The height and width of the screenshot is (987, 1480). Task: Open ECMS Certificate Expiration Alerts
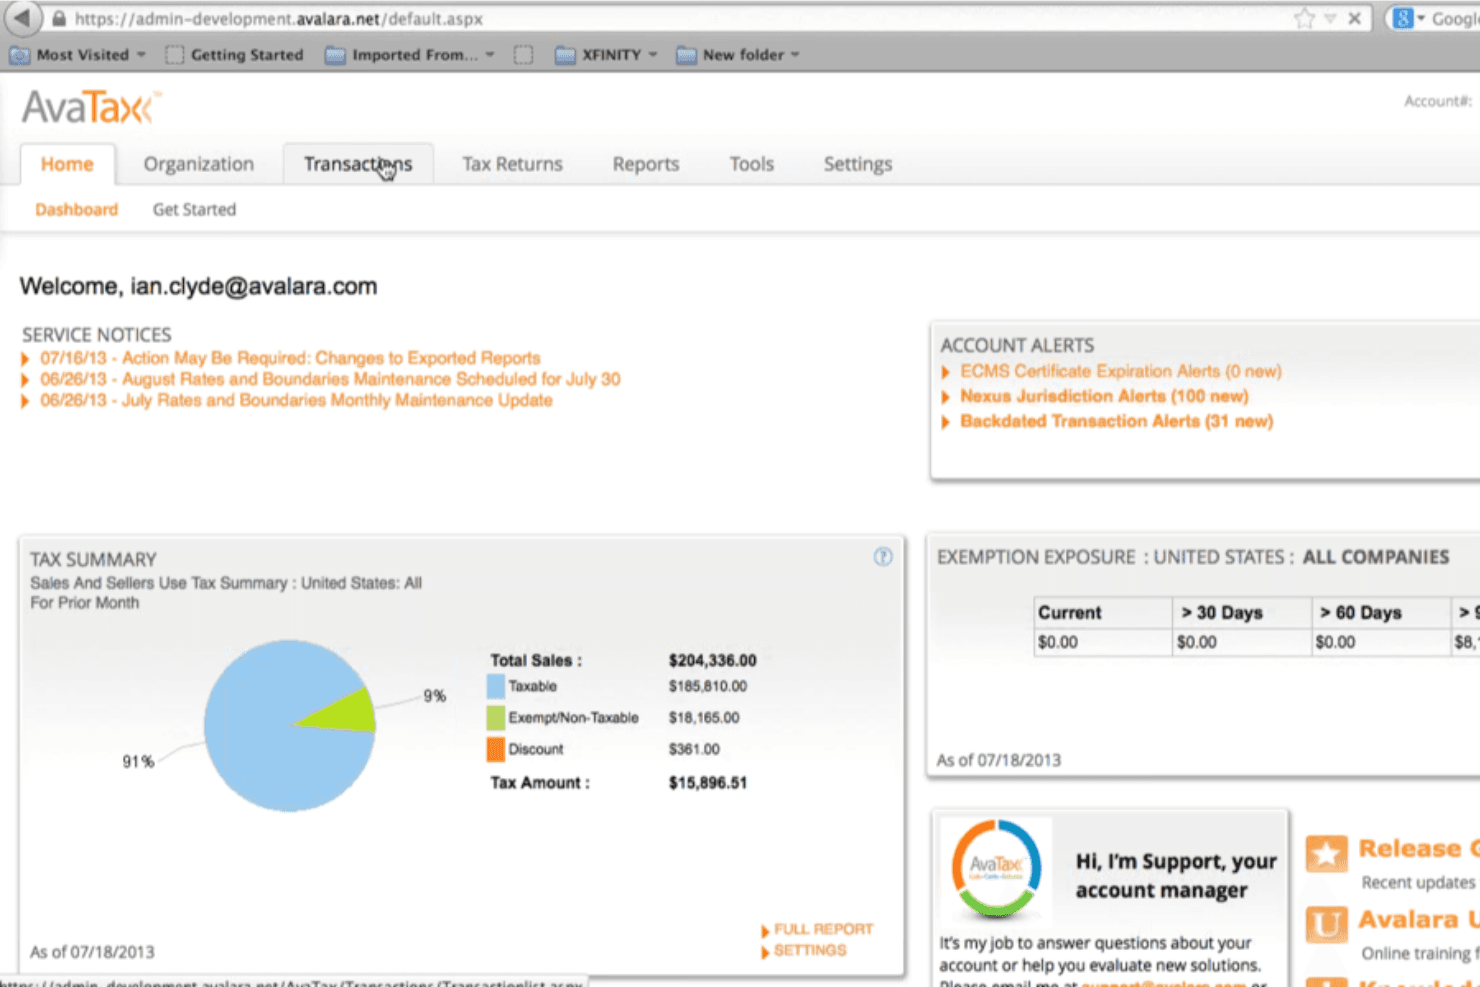pyautogui.click(x=1121, y=371)
